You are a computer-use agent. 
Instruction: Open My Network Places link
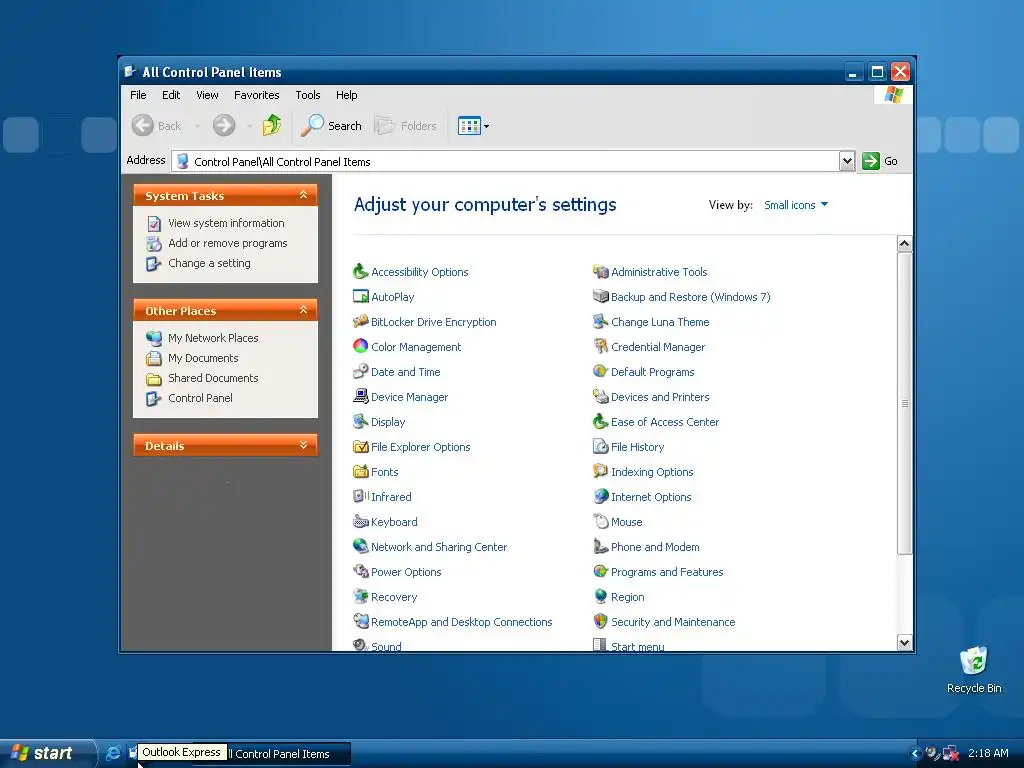(x=213, y=338)
